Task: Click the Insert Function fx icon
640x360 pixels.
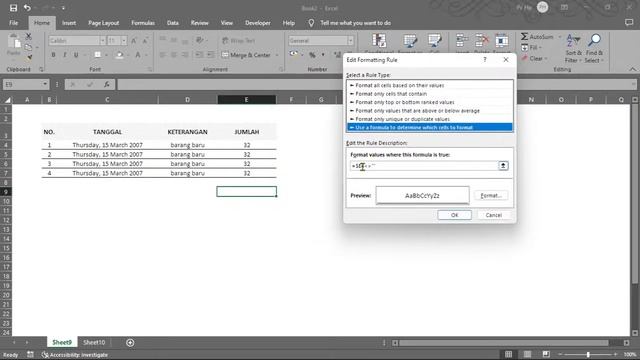Action: pyautogui.click(x=107, y=84)
